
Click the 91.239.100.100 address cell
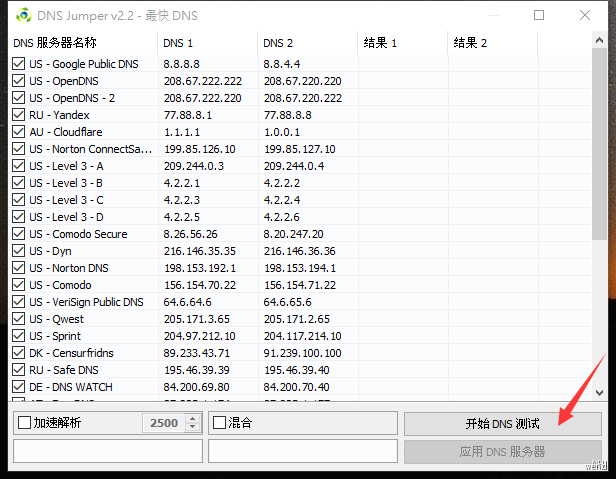coord(302,353)
